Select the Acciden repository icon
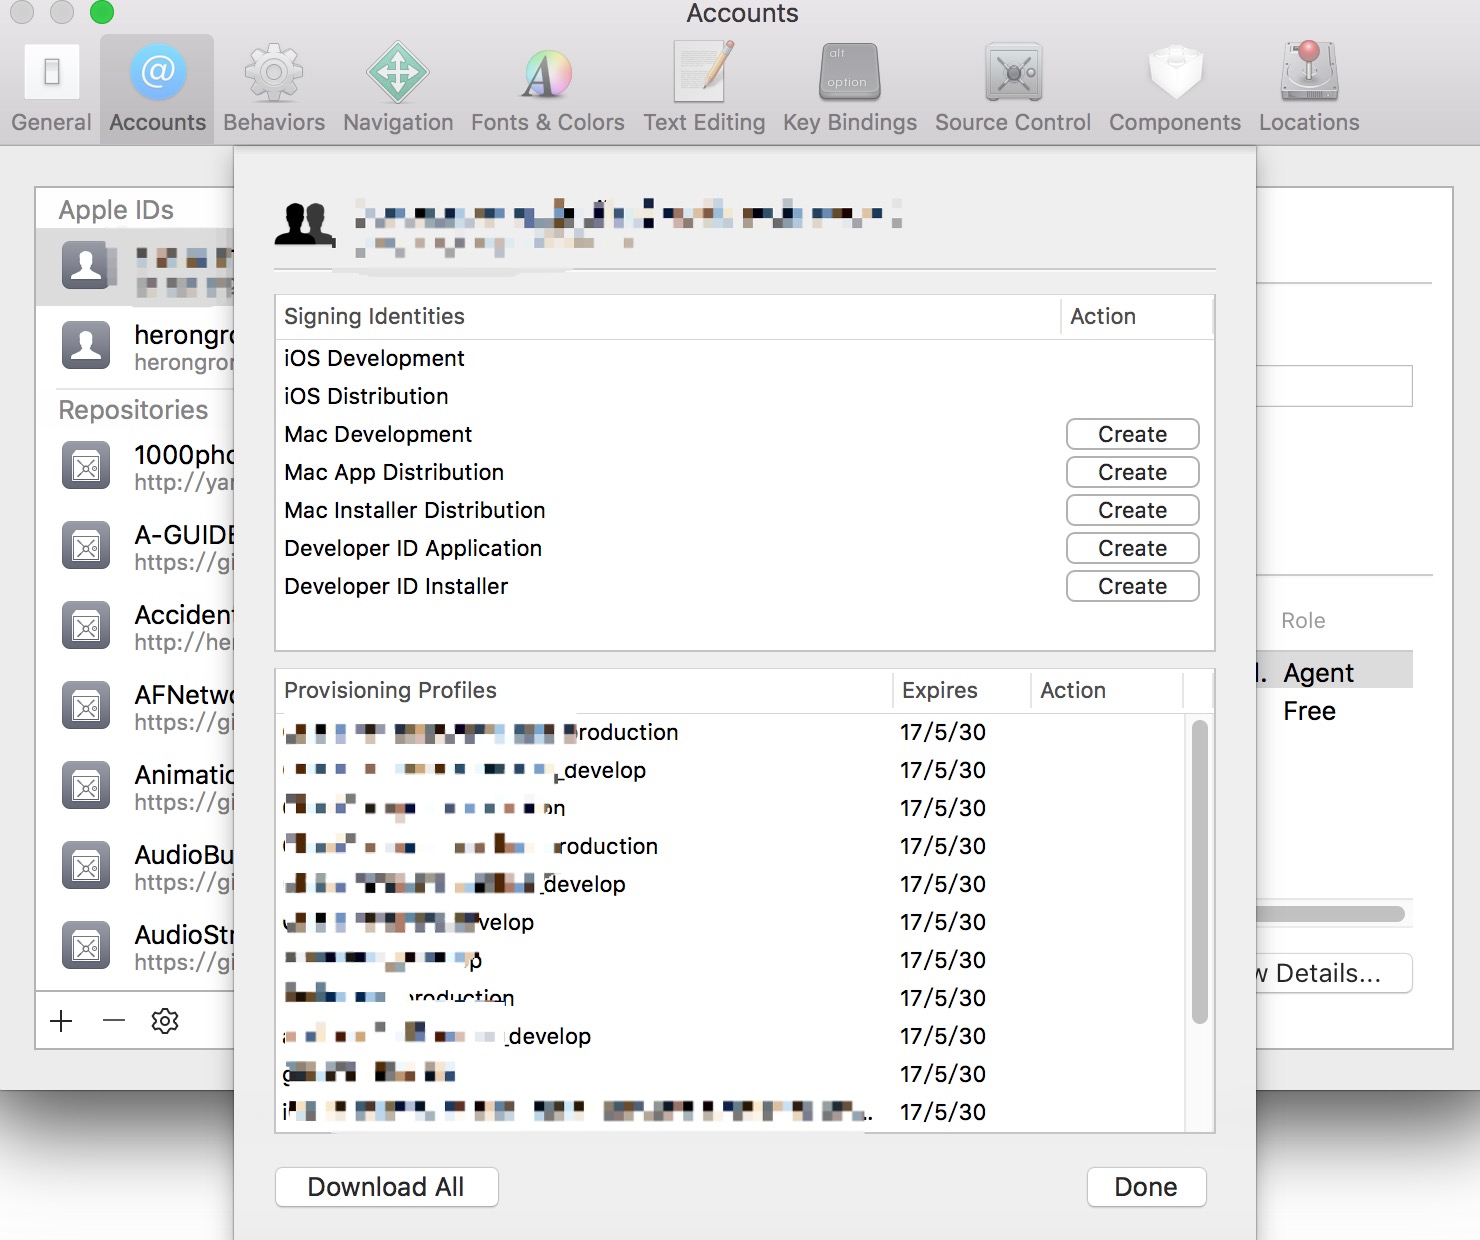 point(86,626)
